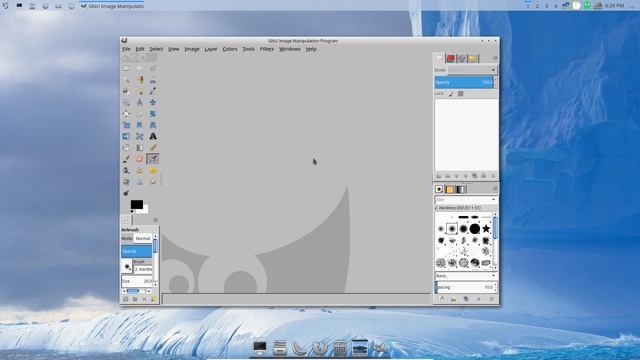Create a new layer button
Image resolution: width=640 pixels, height=360 pixels.
tap(439, 176)
